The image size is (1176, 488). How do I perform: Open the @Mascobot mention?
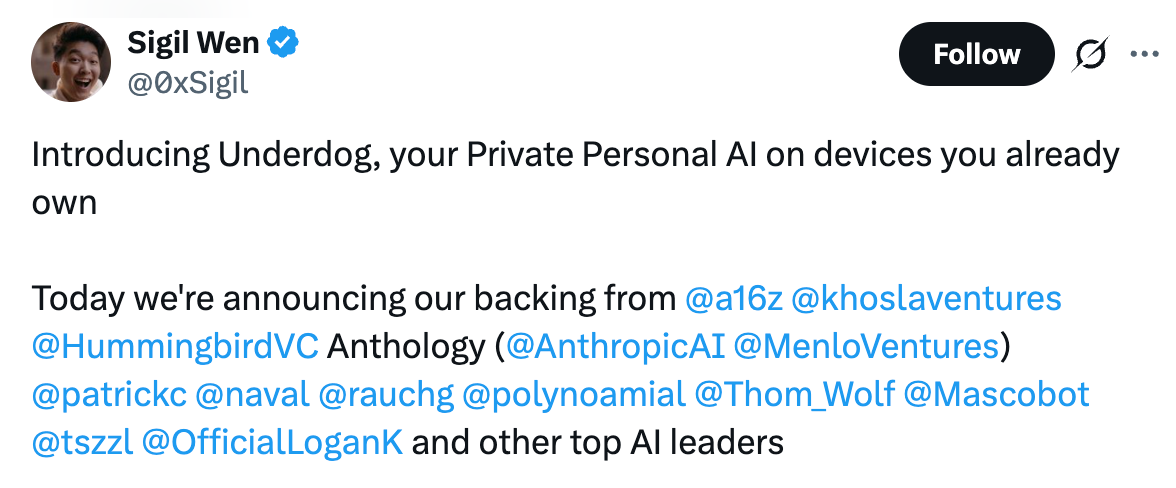pyautogui.click(x=996, y=394)
